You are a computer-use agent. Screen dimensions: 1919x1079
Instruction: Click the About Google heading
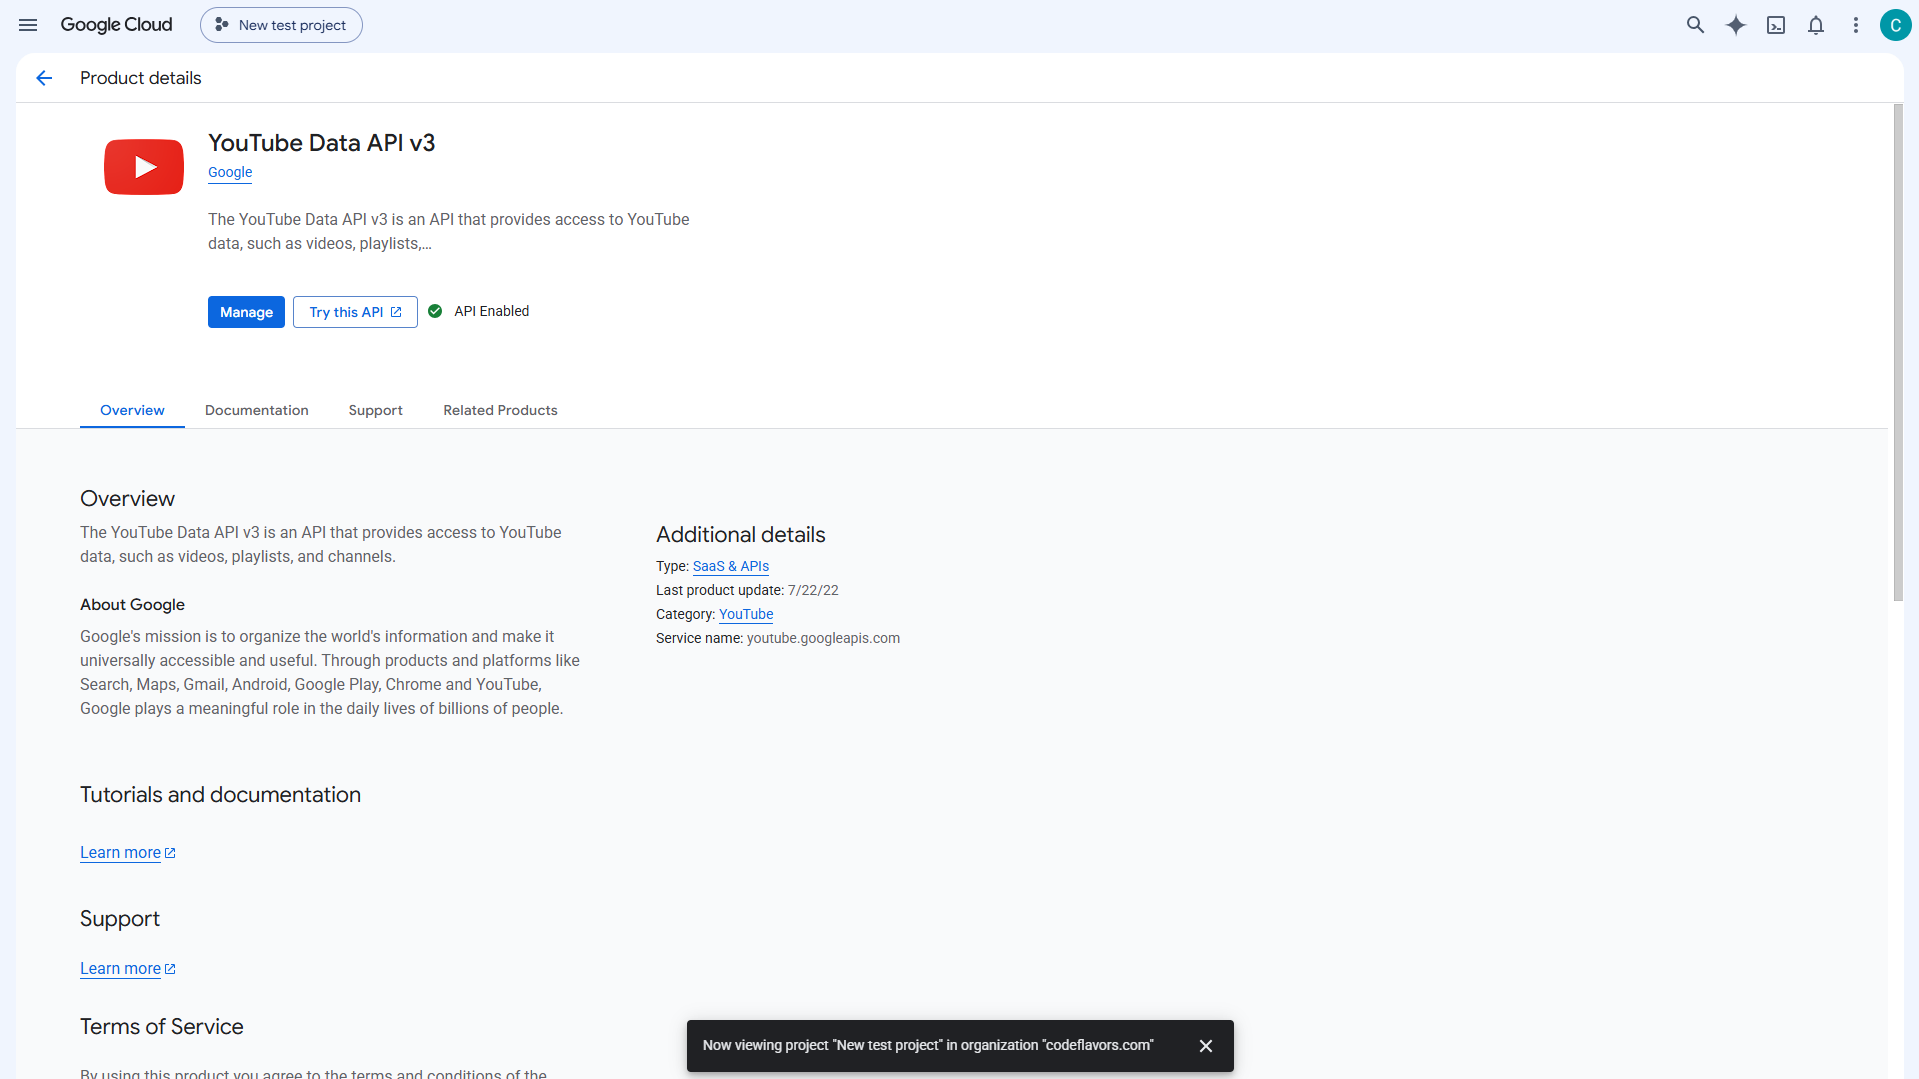tap(133, 605)
